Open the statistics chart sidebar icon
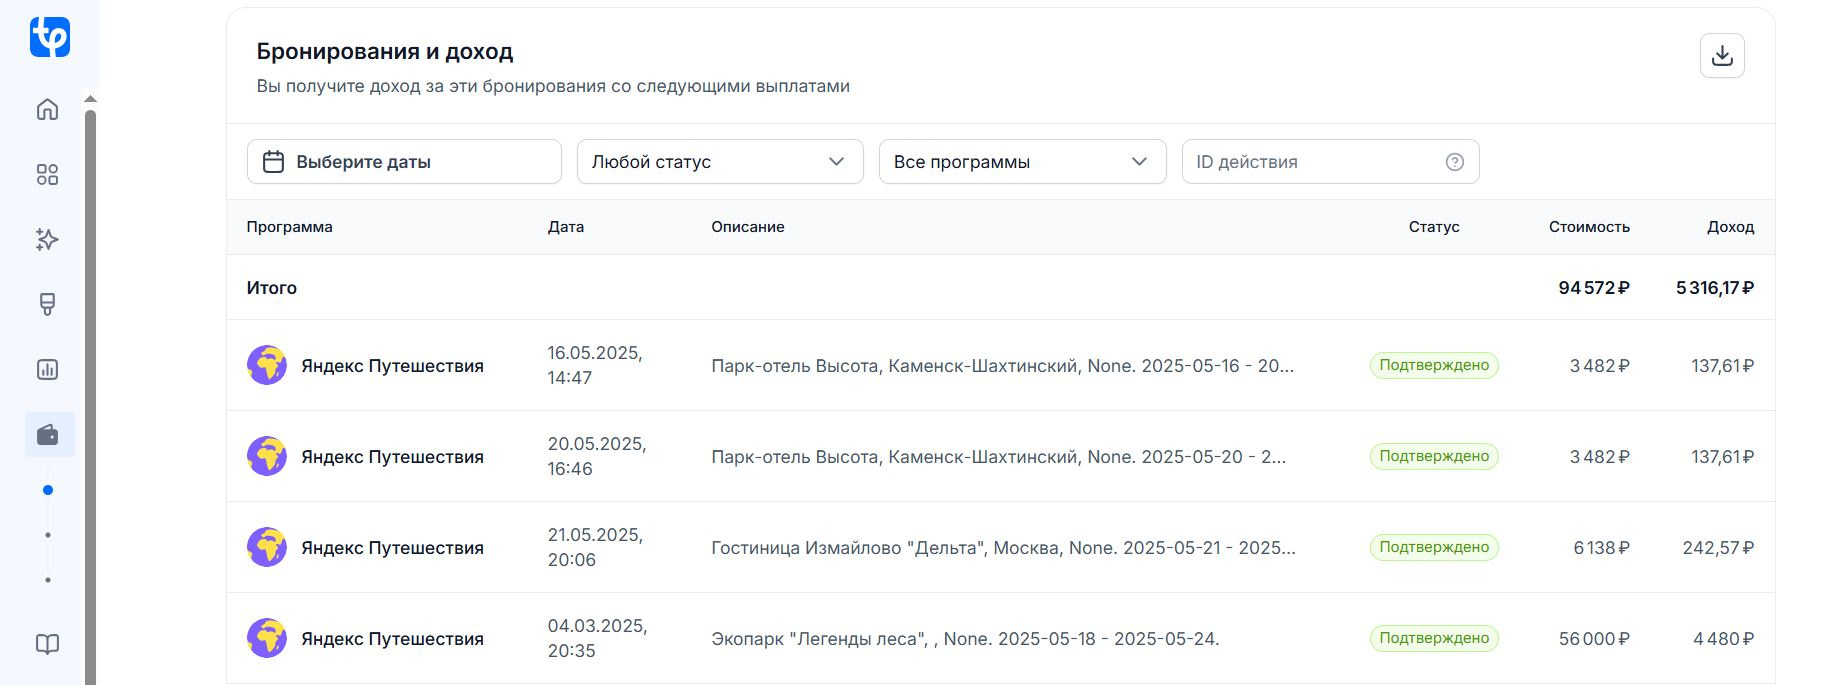Viewport: 1837px width, 685px height. coord(48,370)
